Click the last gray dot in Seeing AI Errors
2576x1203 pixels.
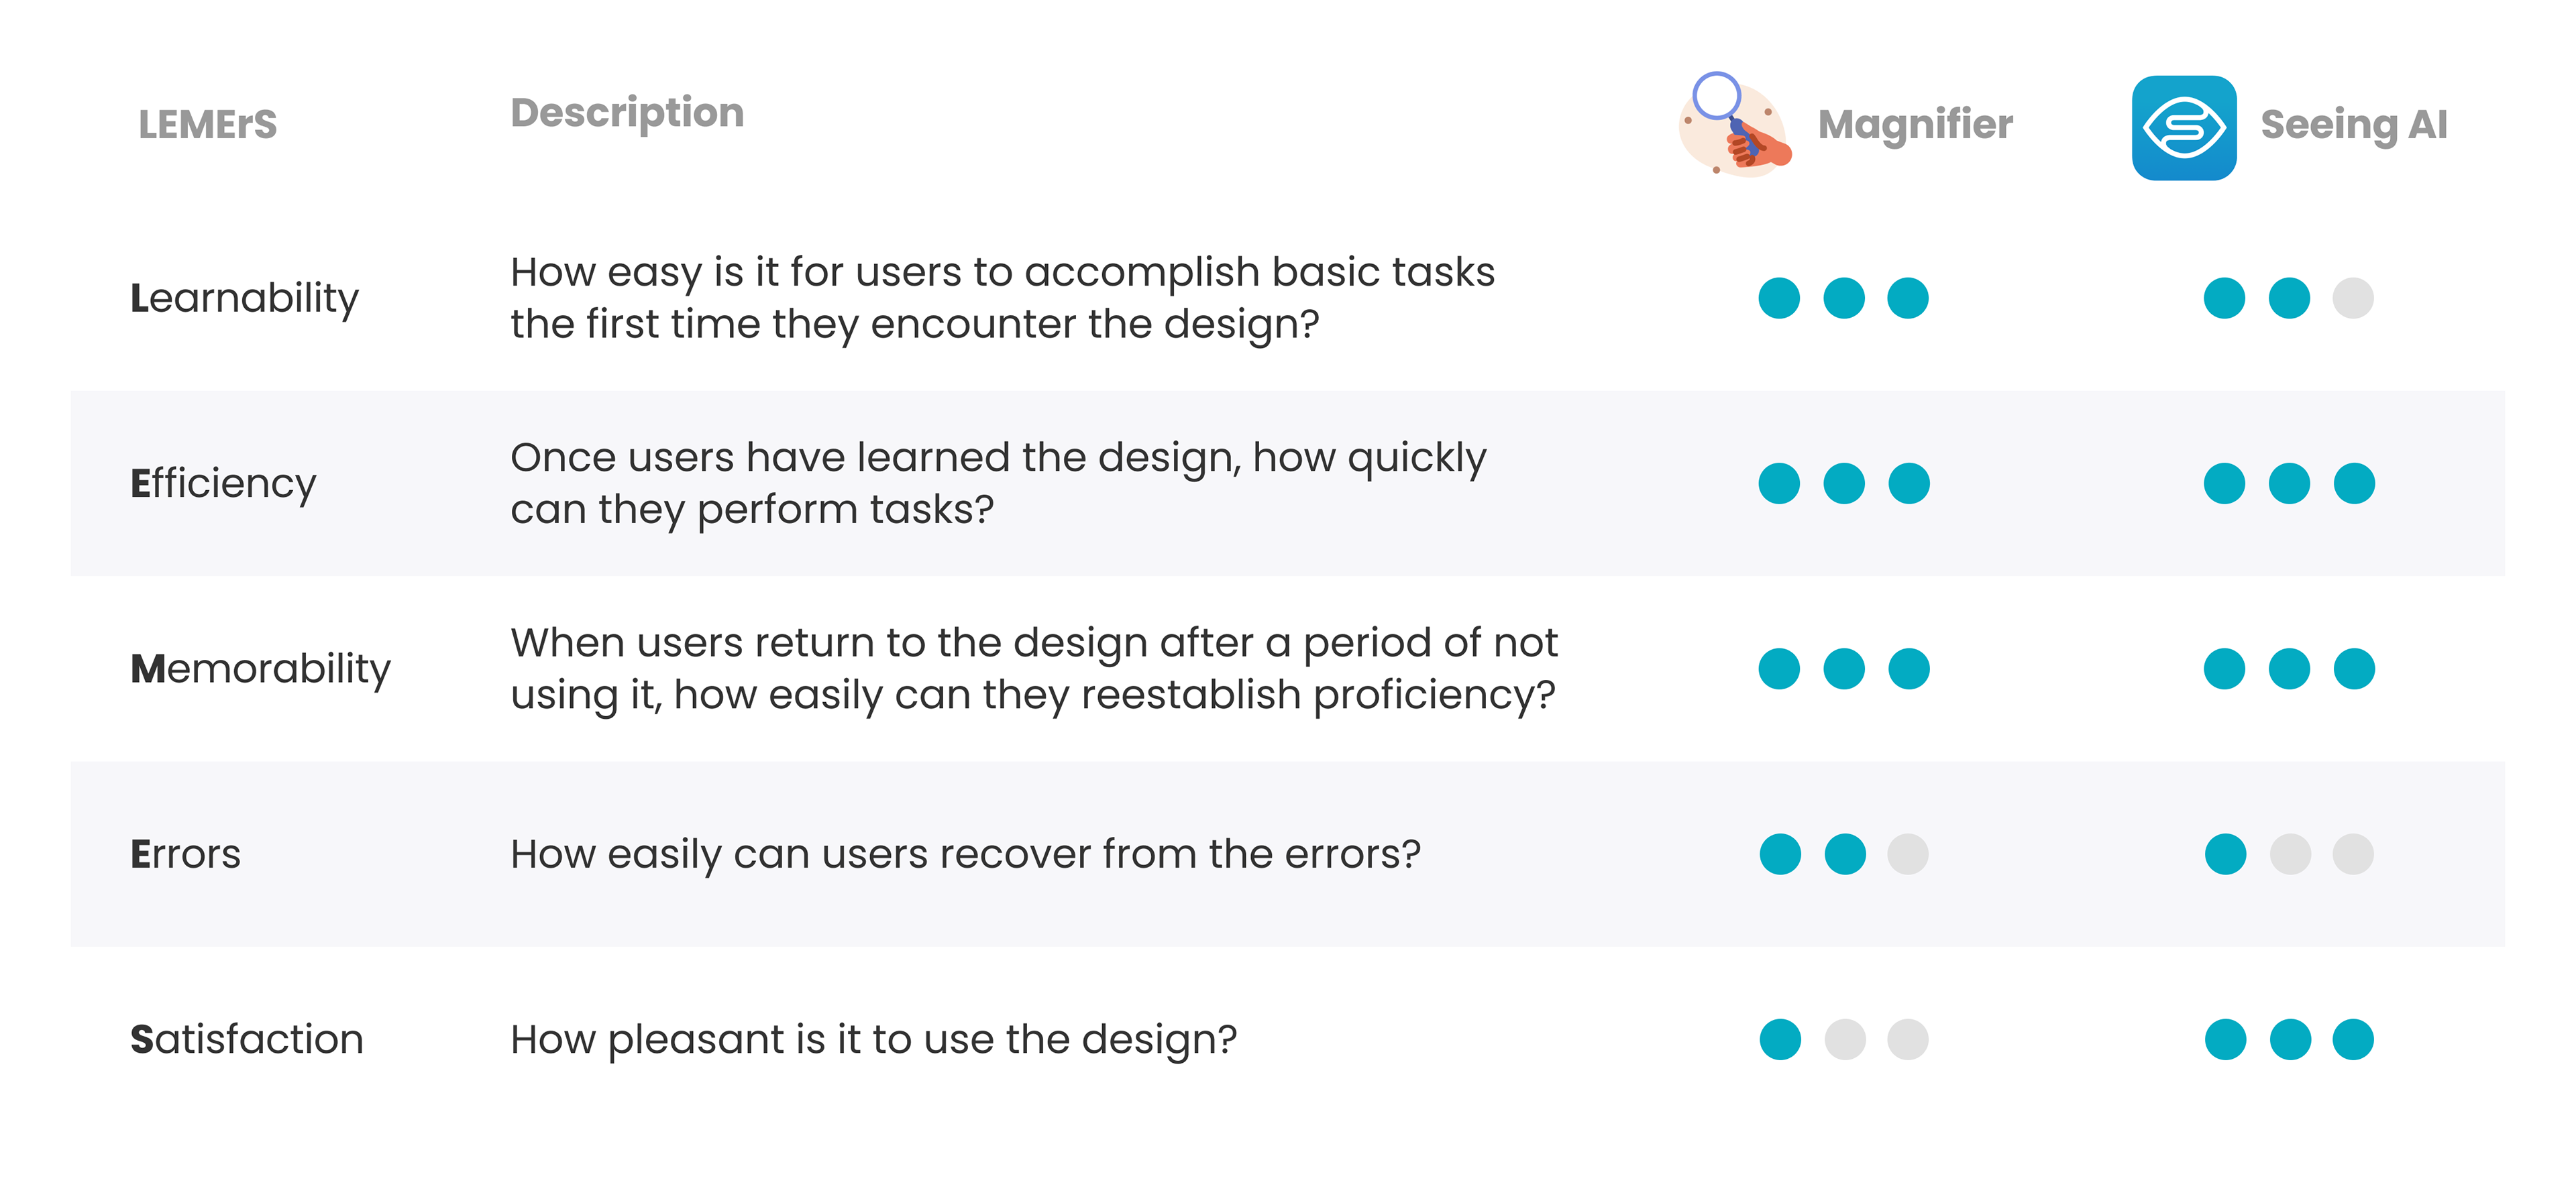2353,854
